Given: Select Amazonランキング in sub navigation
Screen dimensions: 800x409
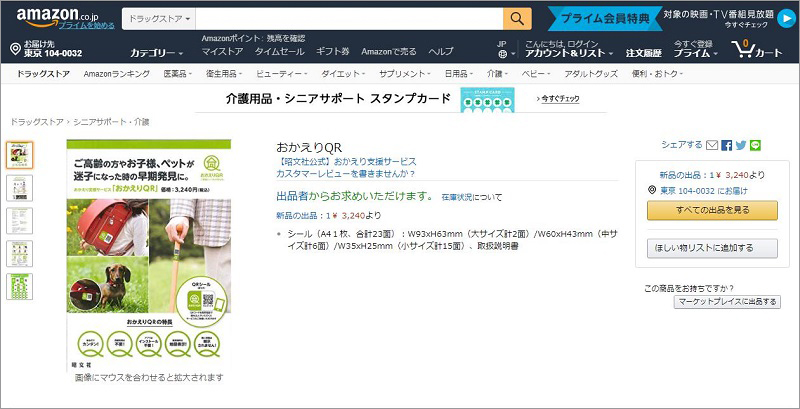Looking at the screenshot, I should click(x=117, y=74).
